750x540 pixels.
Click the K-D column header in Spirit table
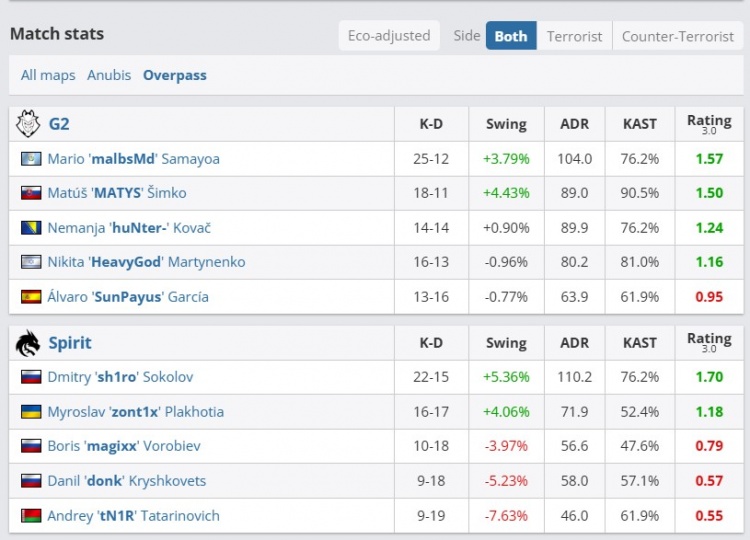point(431,343)
